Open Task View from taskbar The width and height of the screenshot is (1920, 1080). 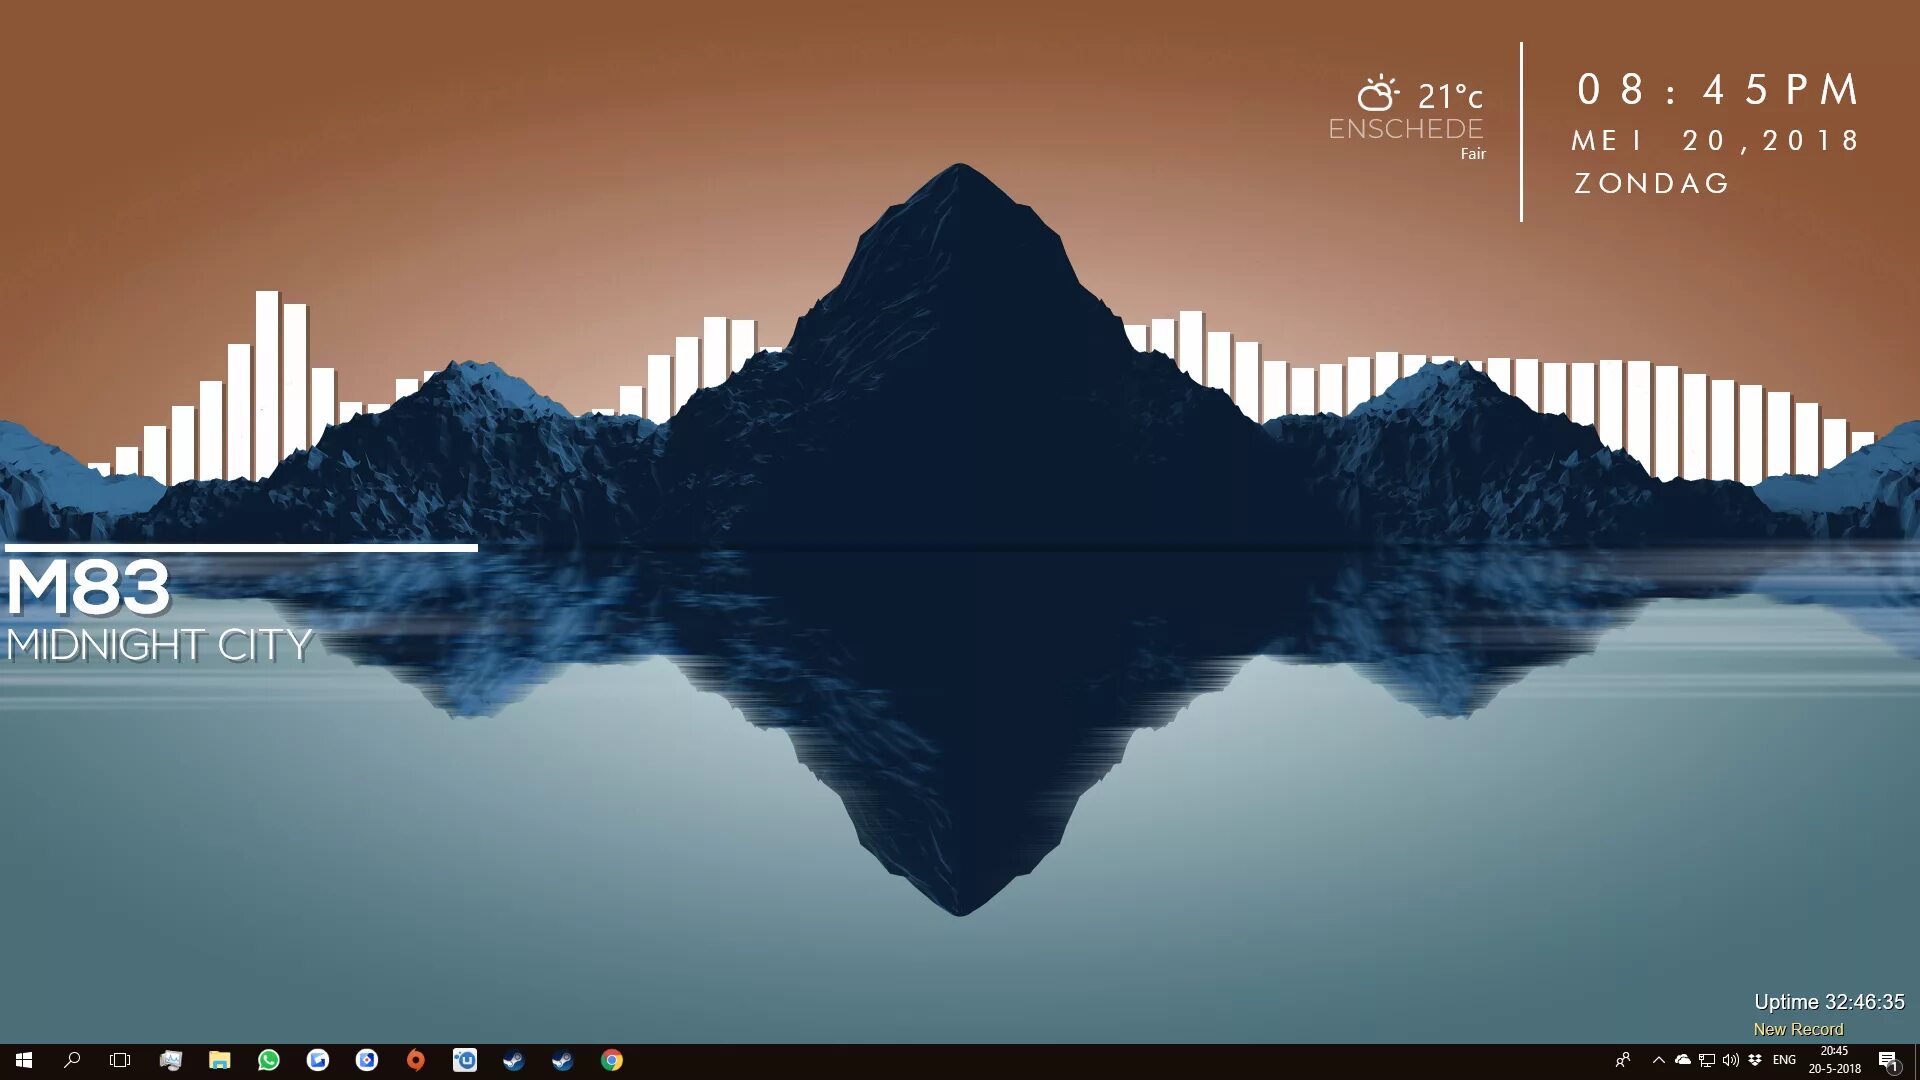click(x=120, y=1060)
